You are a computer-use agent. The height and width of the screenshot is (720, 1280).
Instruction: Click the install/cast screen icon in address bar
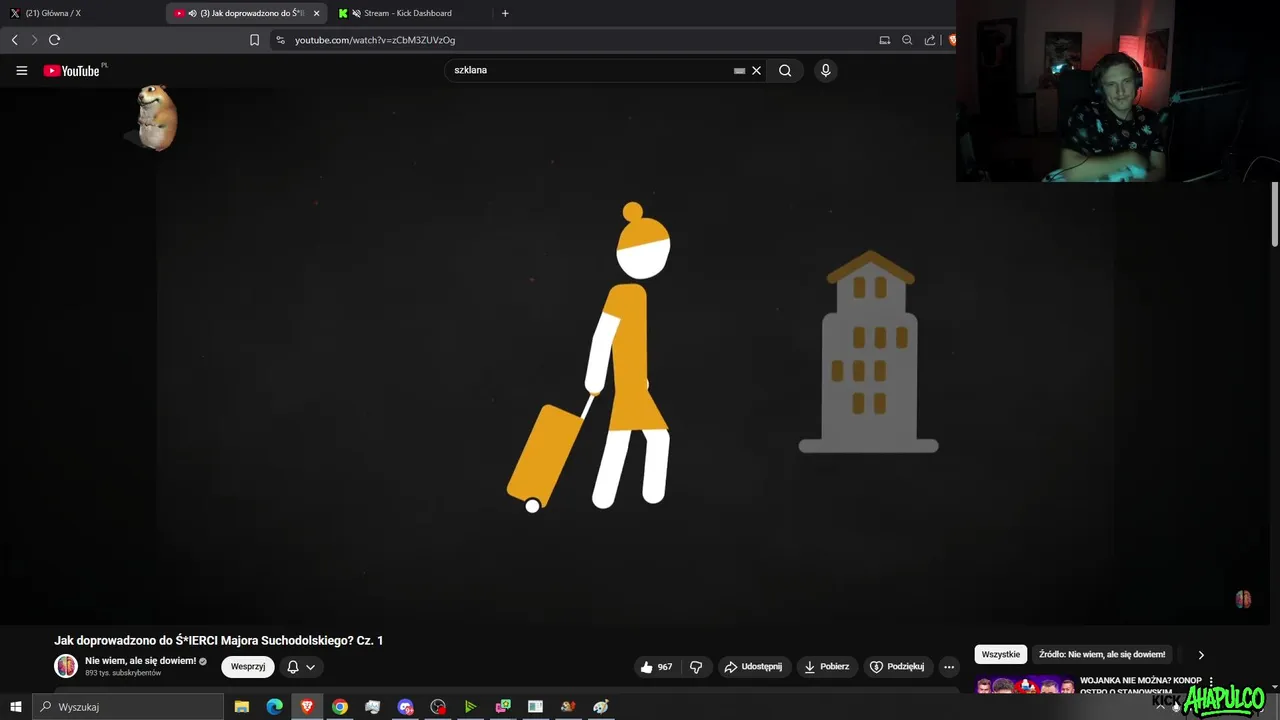pos(884,40)
